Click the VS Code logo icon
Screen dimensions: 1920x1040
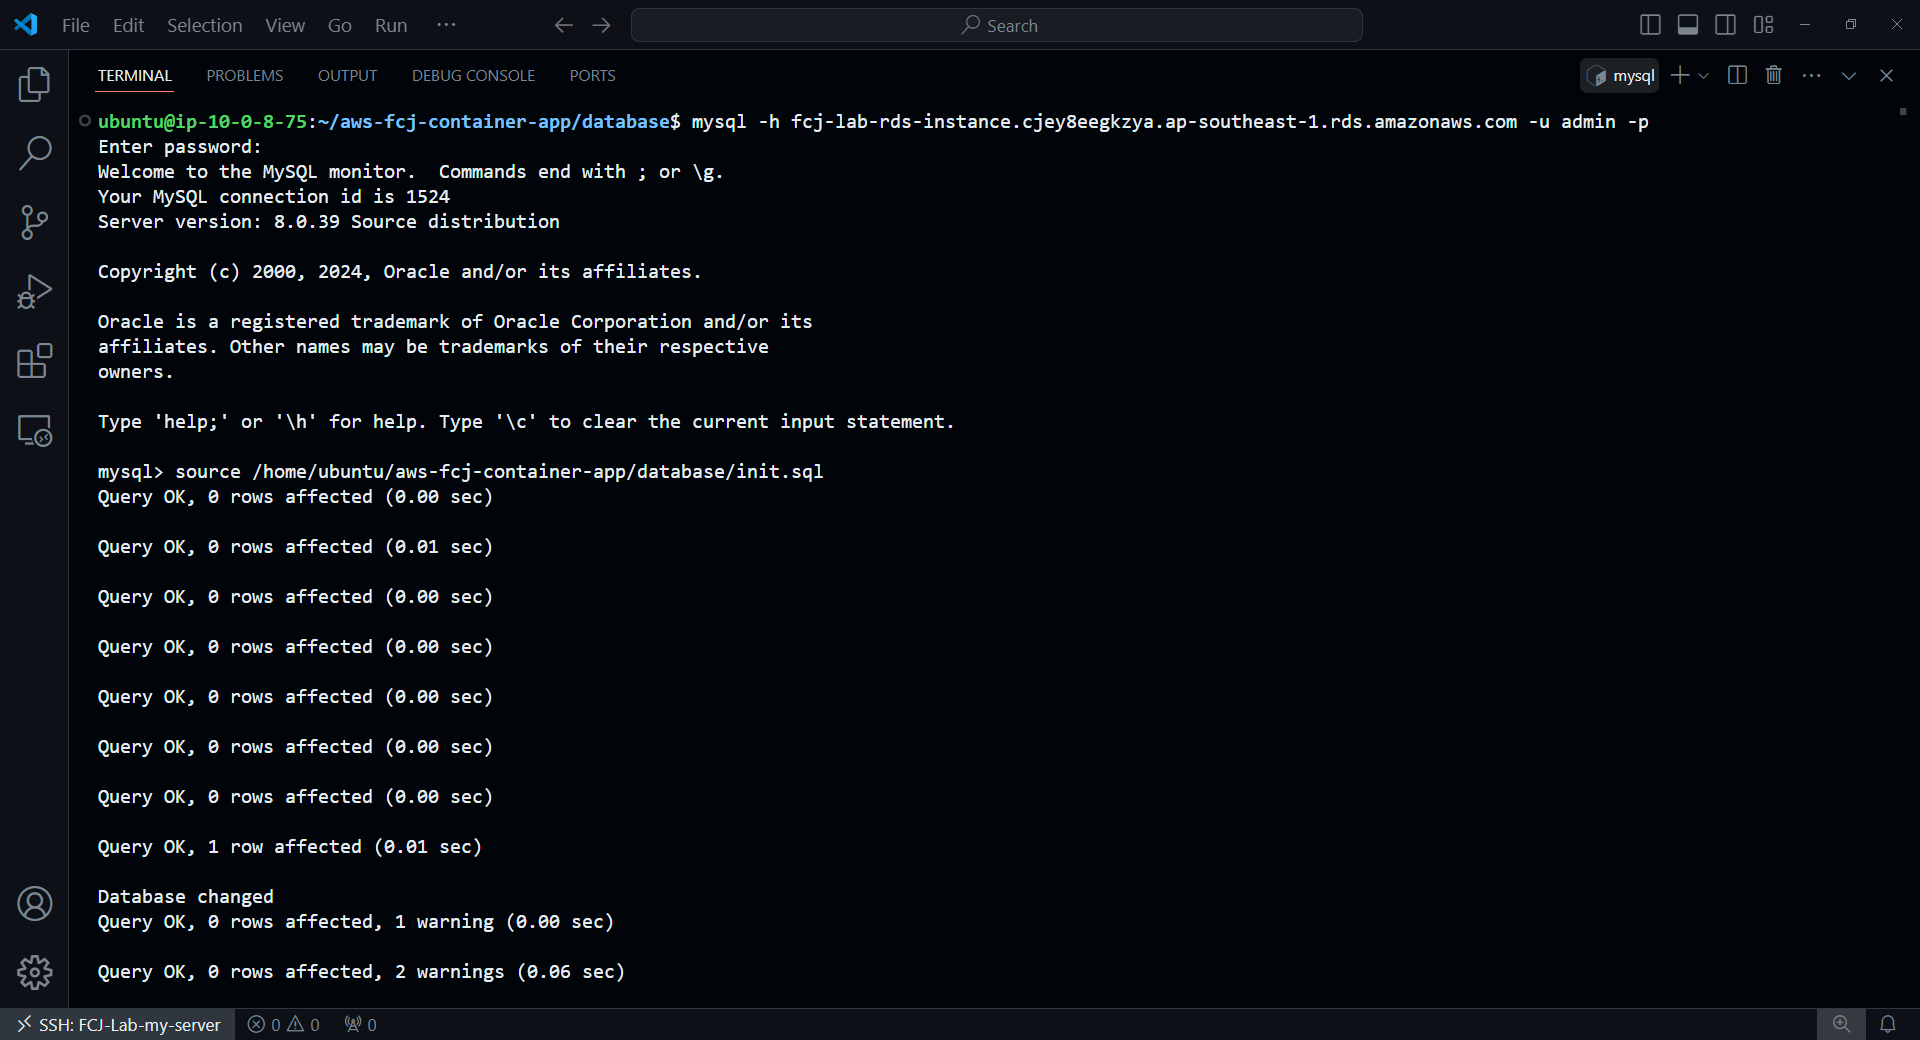tap(26, 25)
